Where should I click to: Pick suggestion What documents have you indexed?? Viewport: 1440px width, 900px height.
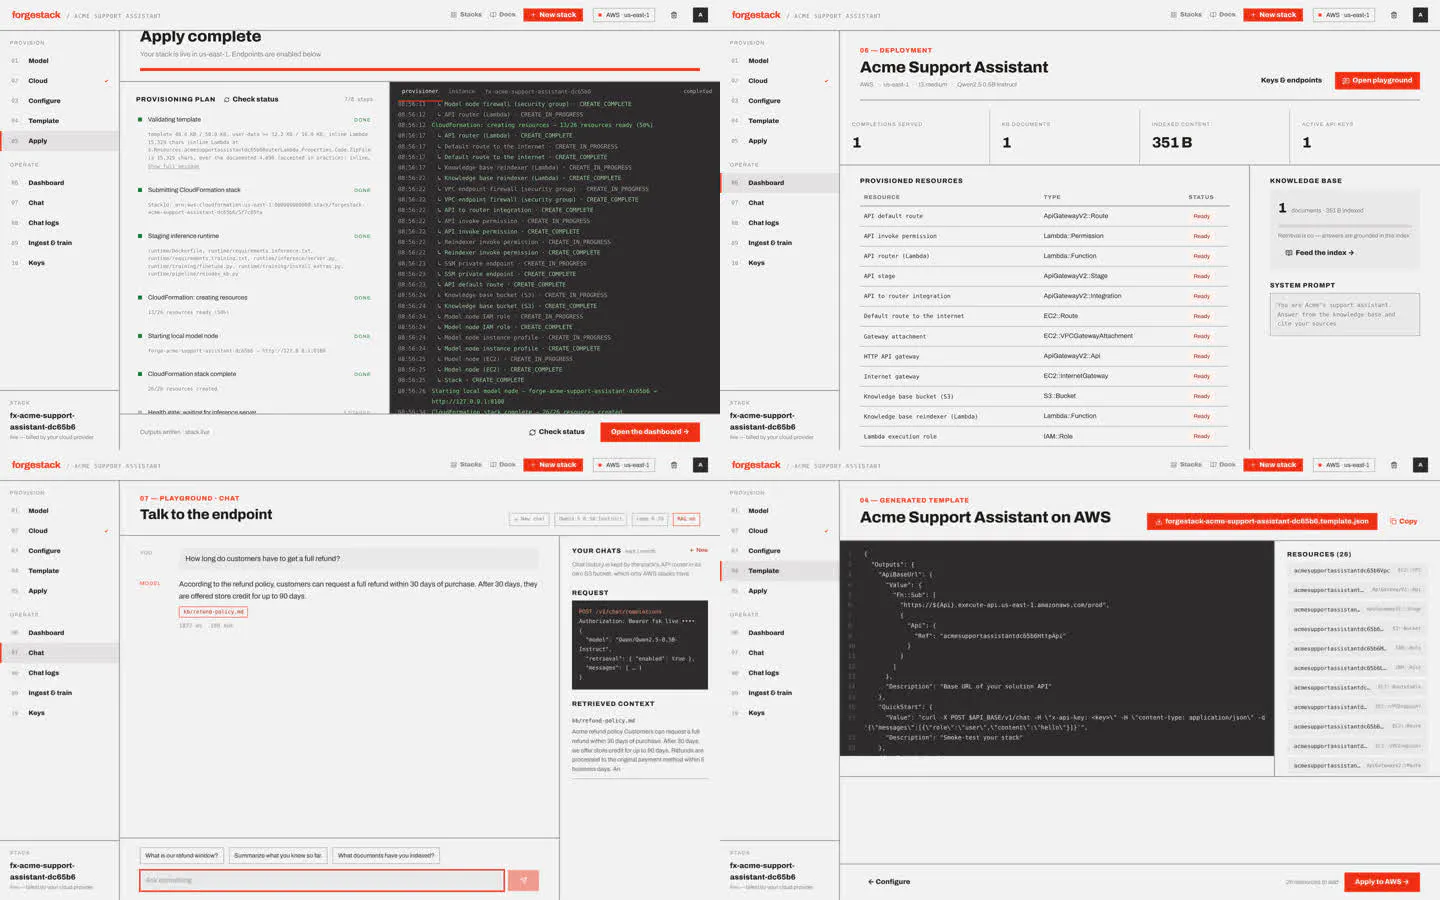coord(386,856)
